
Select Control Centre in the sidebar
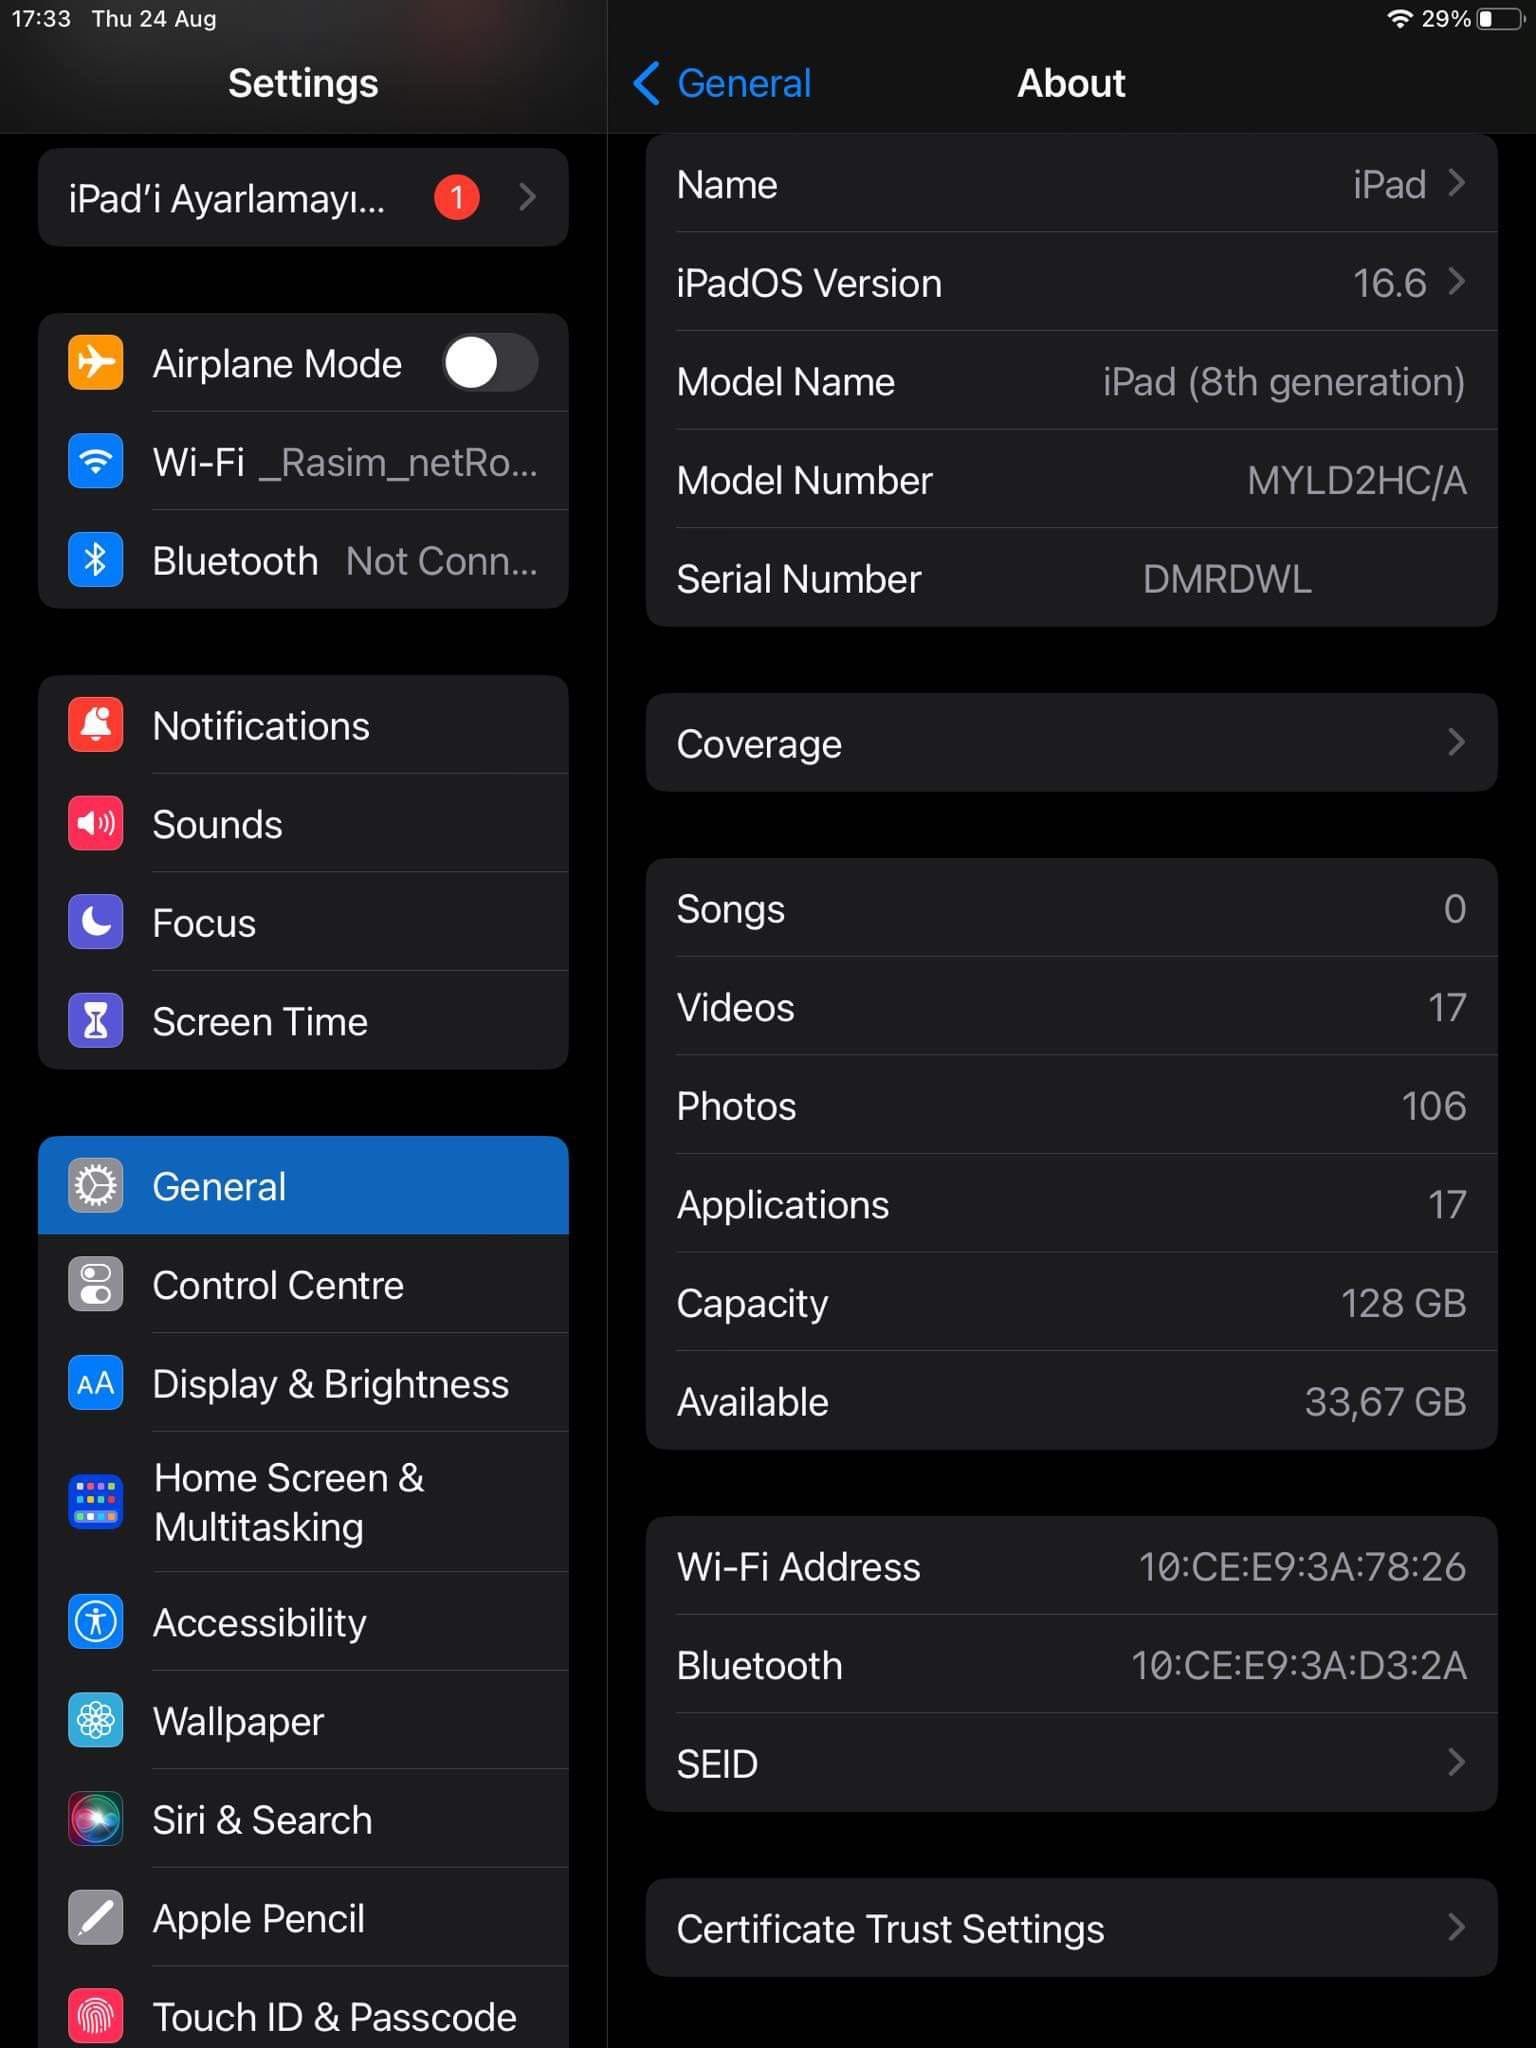[303, 1284]
